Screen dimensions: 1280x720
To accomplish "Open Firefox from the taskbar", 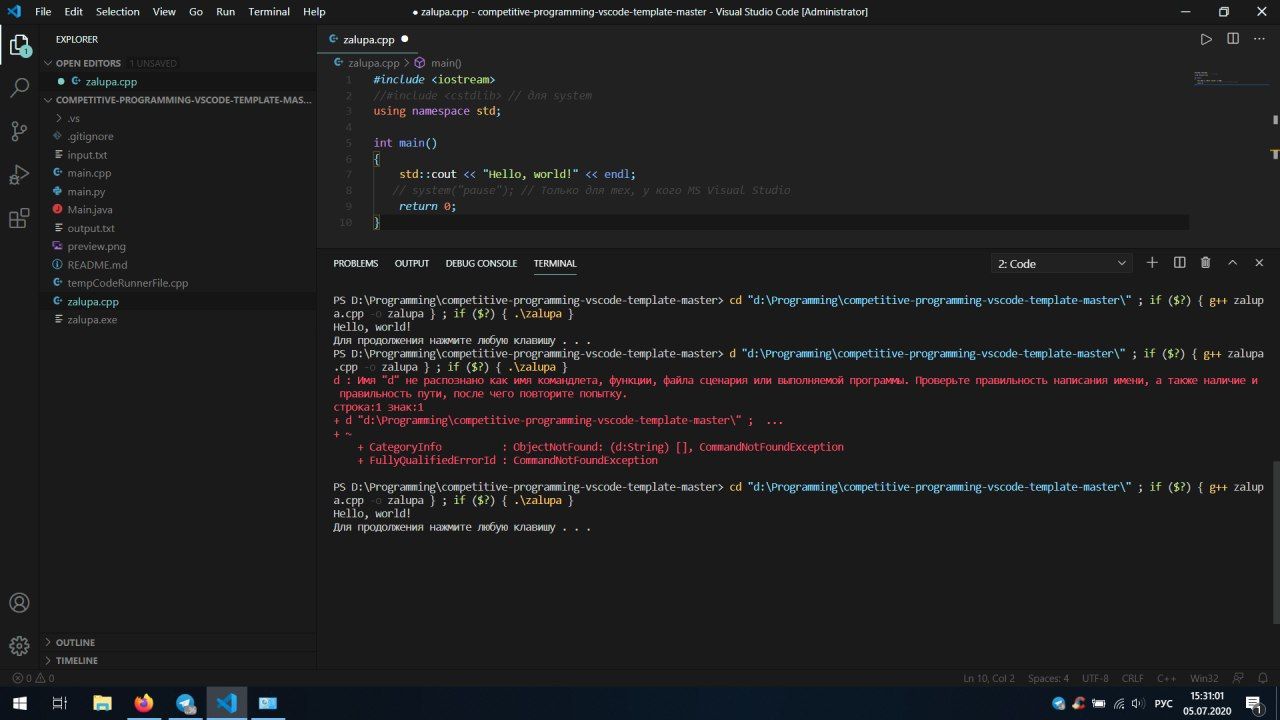I will pyautogui.click(x=143, y=703).
